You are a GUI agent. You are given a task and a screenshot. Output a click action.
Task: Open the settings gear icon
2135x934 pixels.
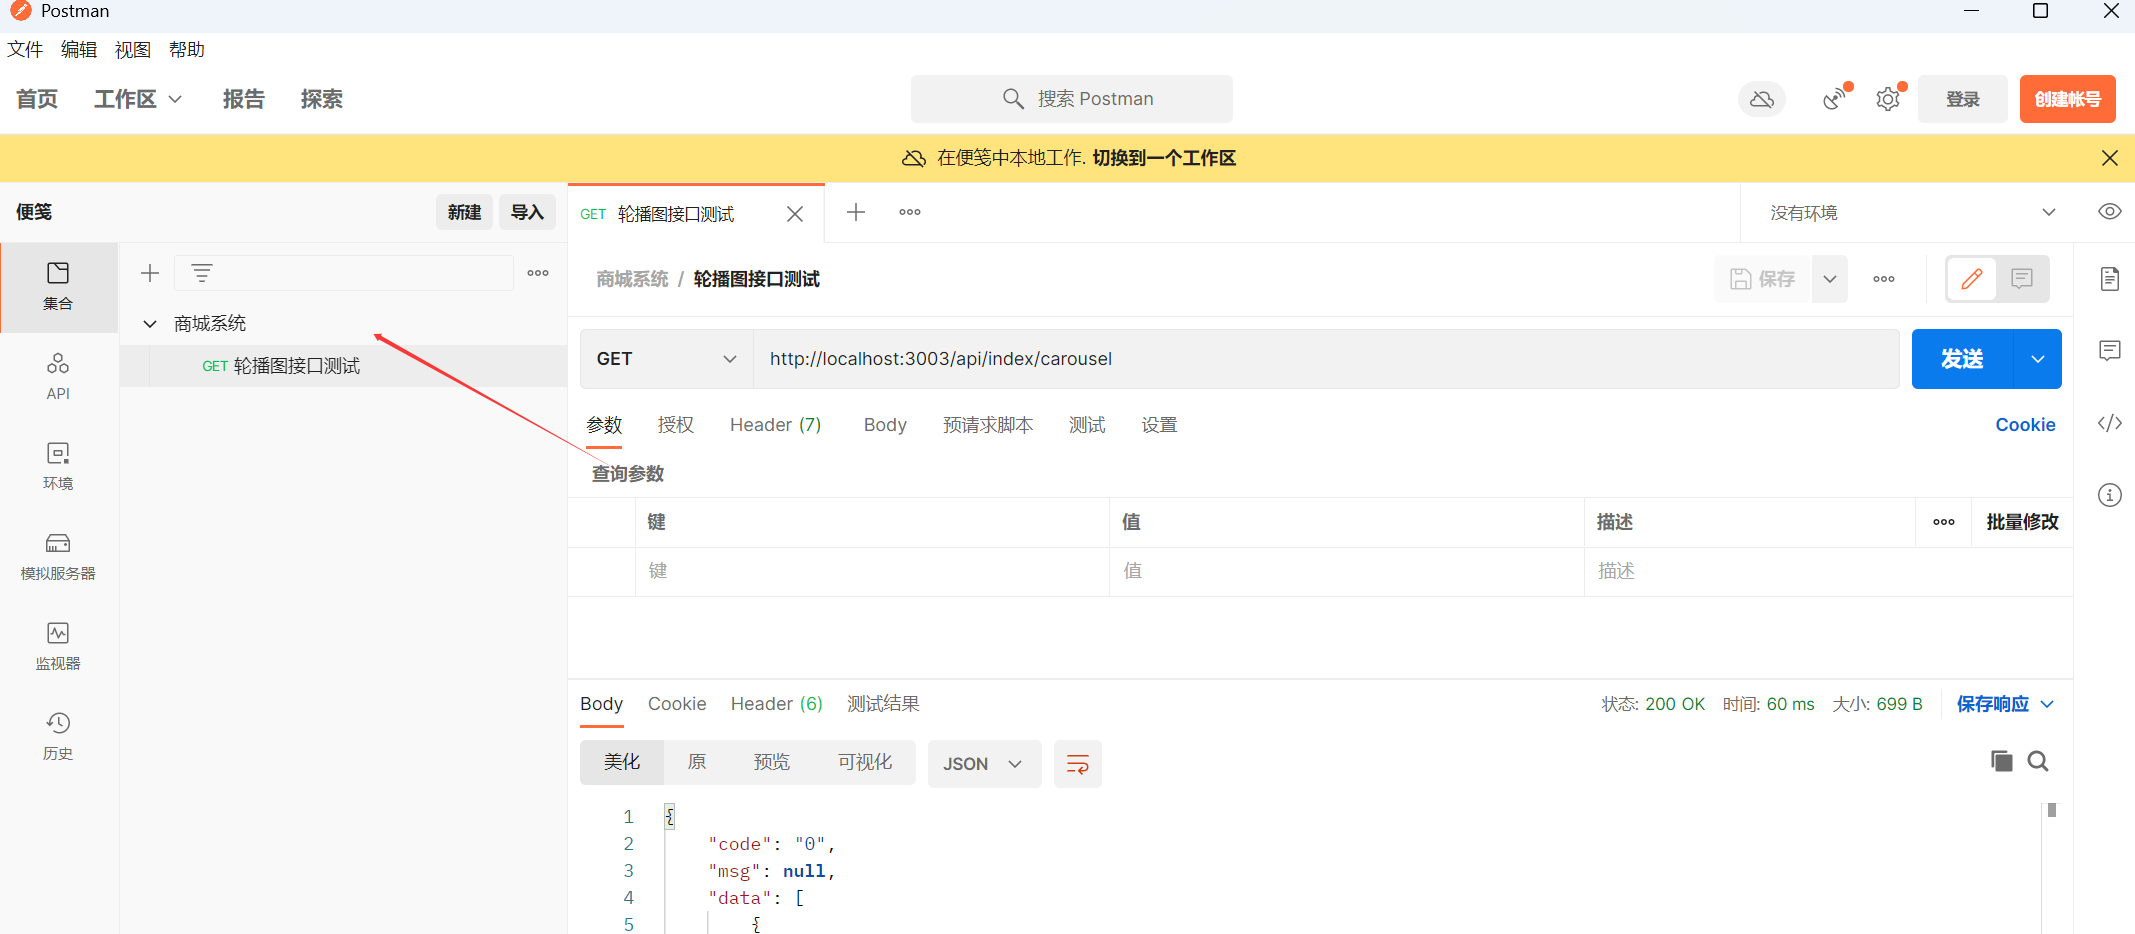tap(1888, 99)
